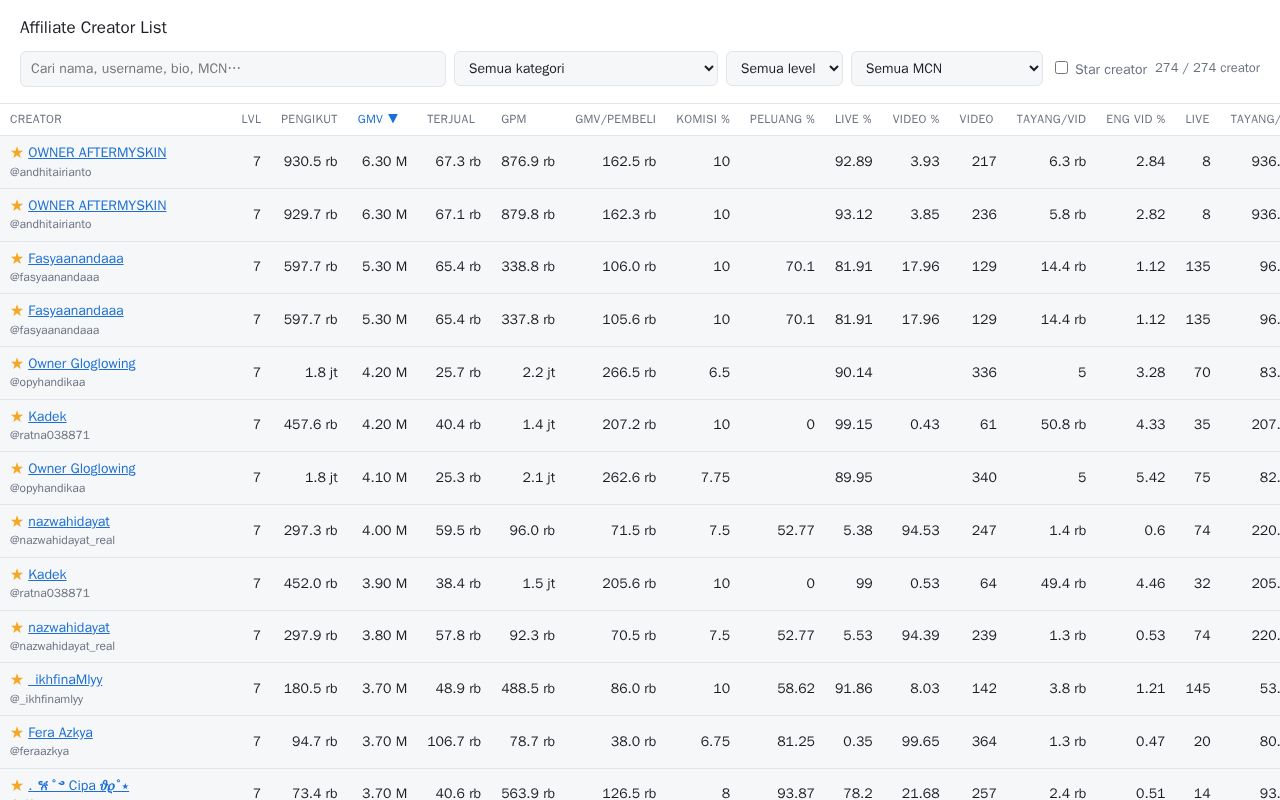Open the Semua level dropdown
The width and height of the screenshot is (1280, 800).
[784, 69]
